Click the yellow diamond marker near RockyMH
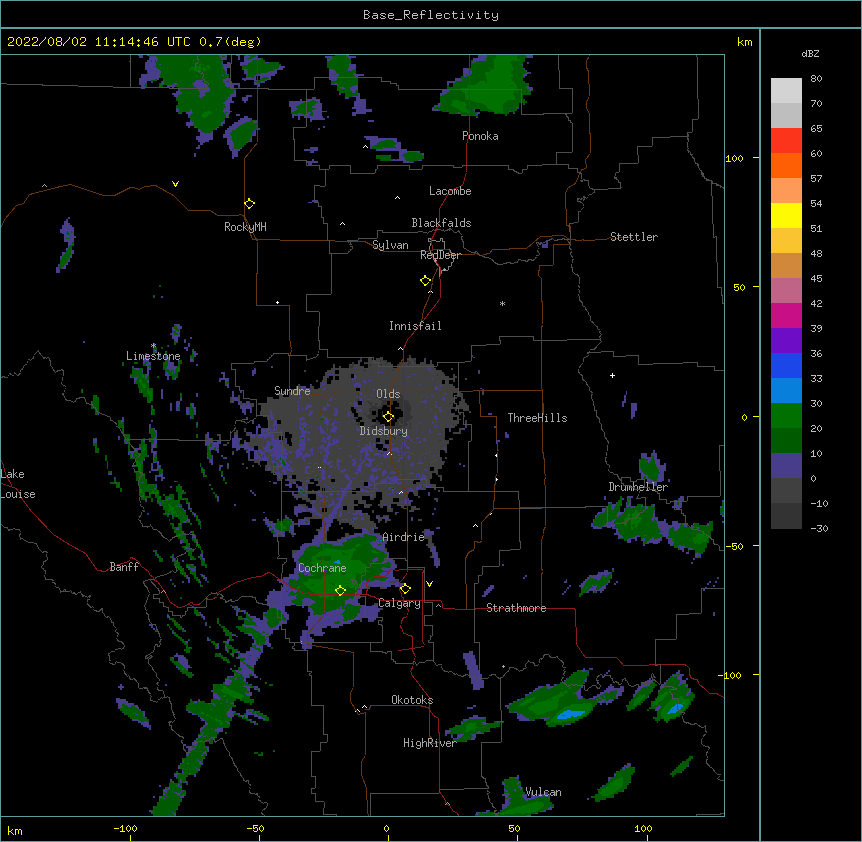The width and height of the screenshot is (862, 842). pos(250,204)
